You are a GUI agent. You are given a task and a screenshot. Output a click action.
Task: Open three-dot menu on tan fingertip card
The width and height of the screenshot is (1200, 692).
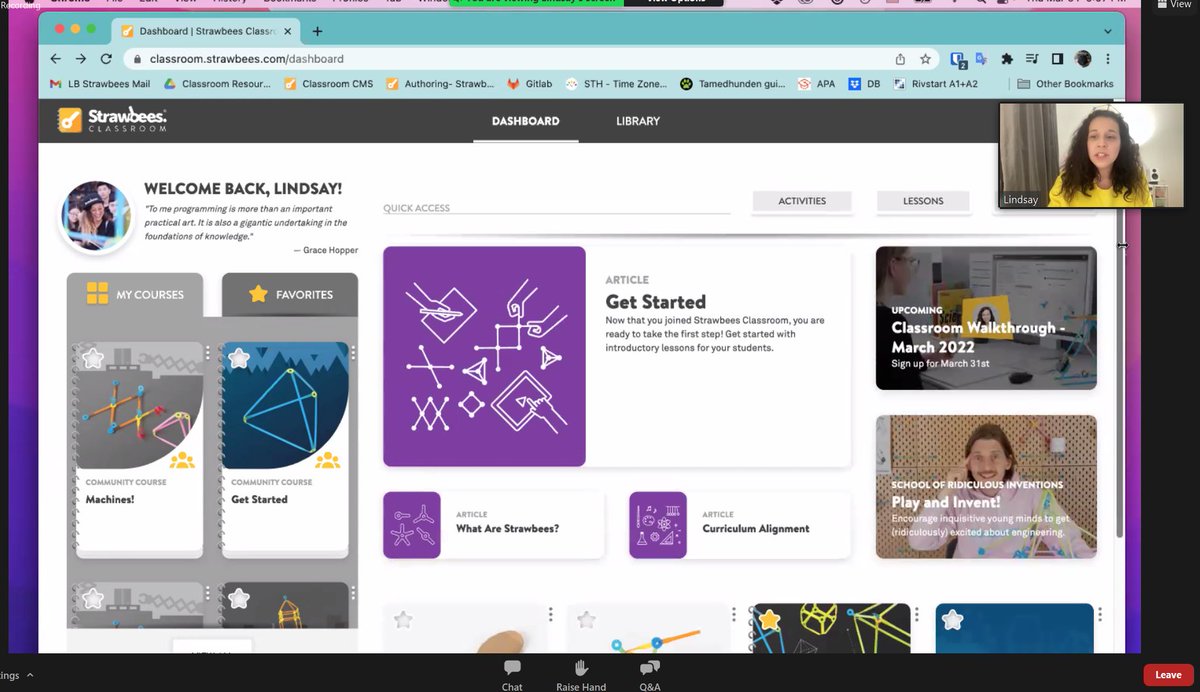pyautogui.click(x=550, y=614)
